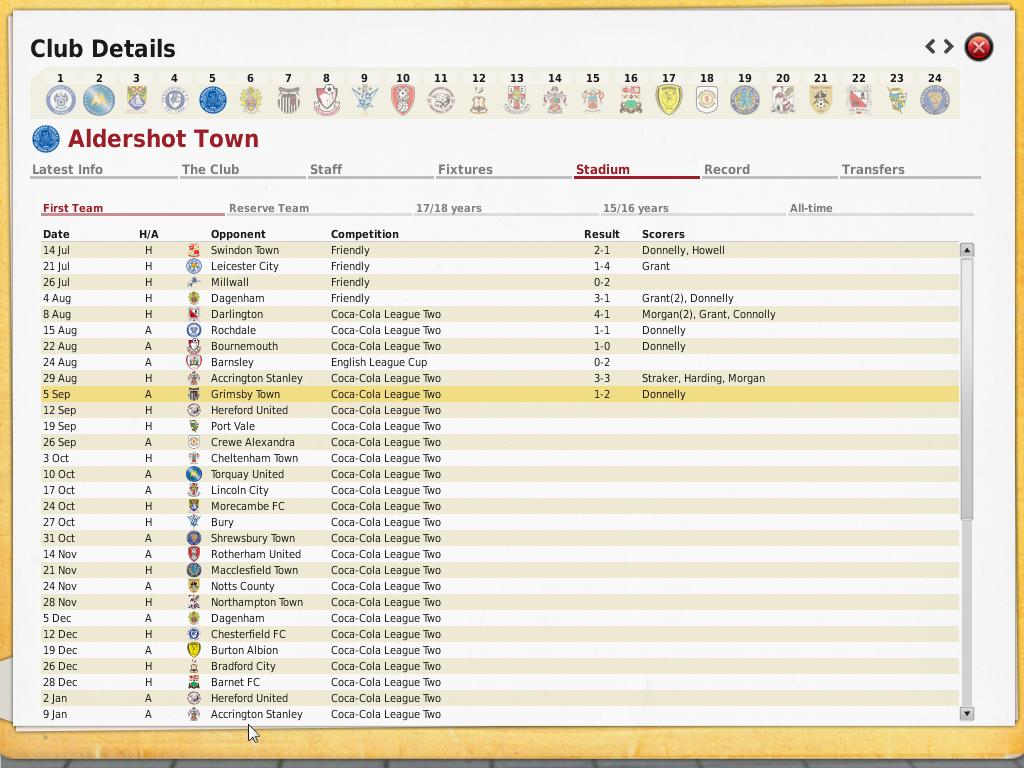Viewport: 1024px width, 768px height.
Task: Choose club badge number 17 in badge row
Action: [668, 99]
